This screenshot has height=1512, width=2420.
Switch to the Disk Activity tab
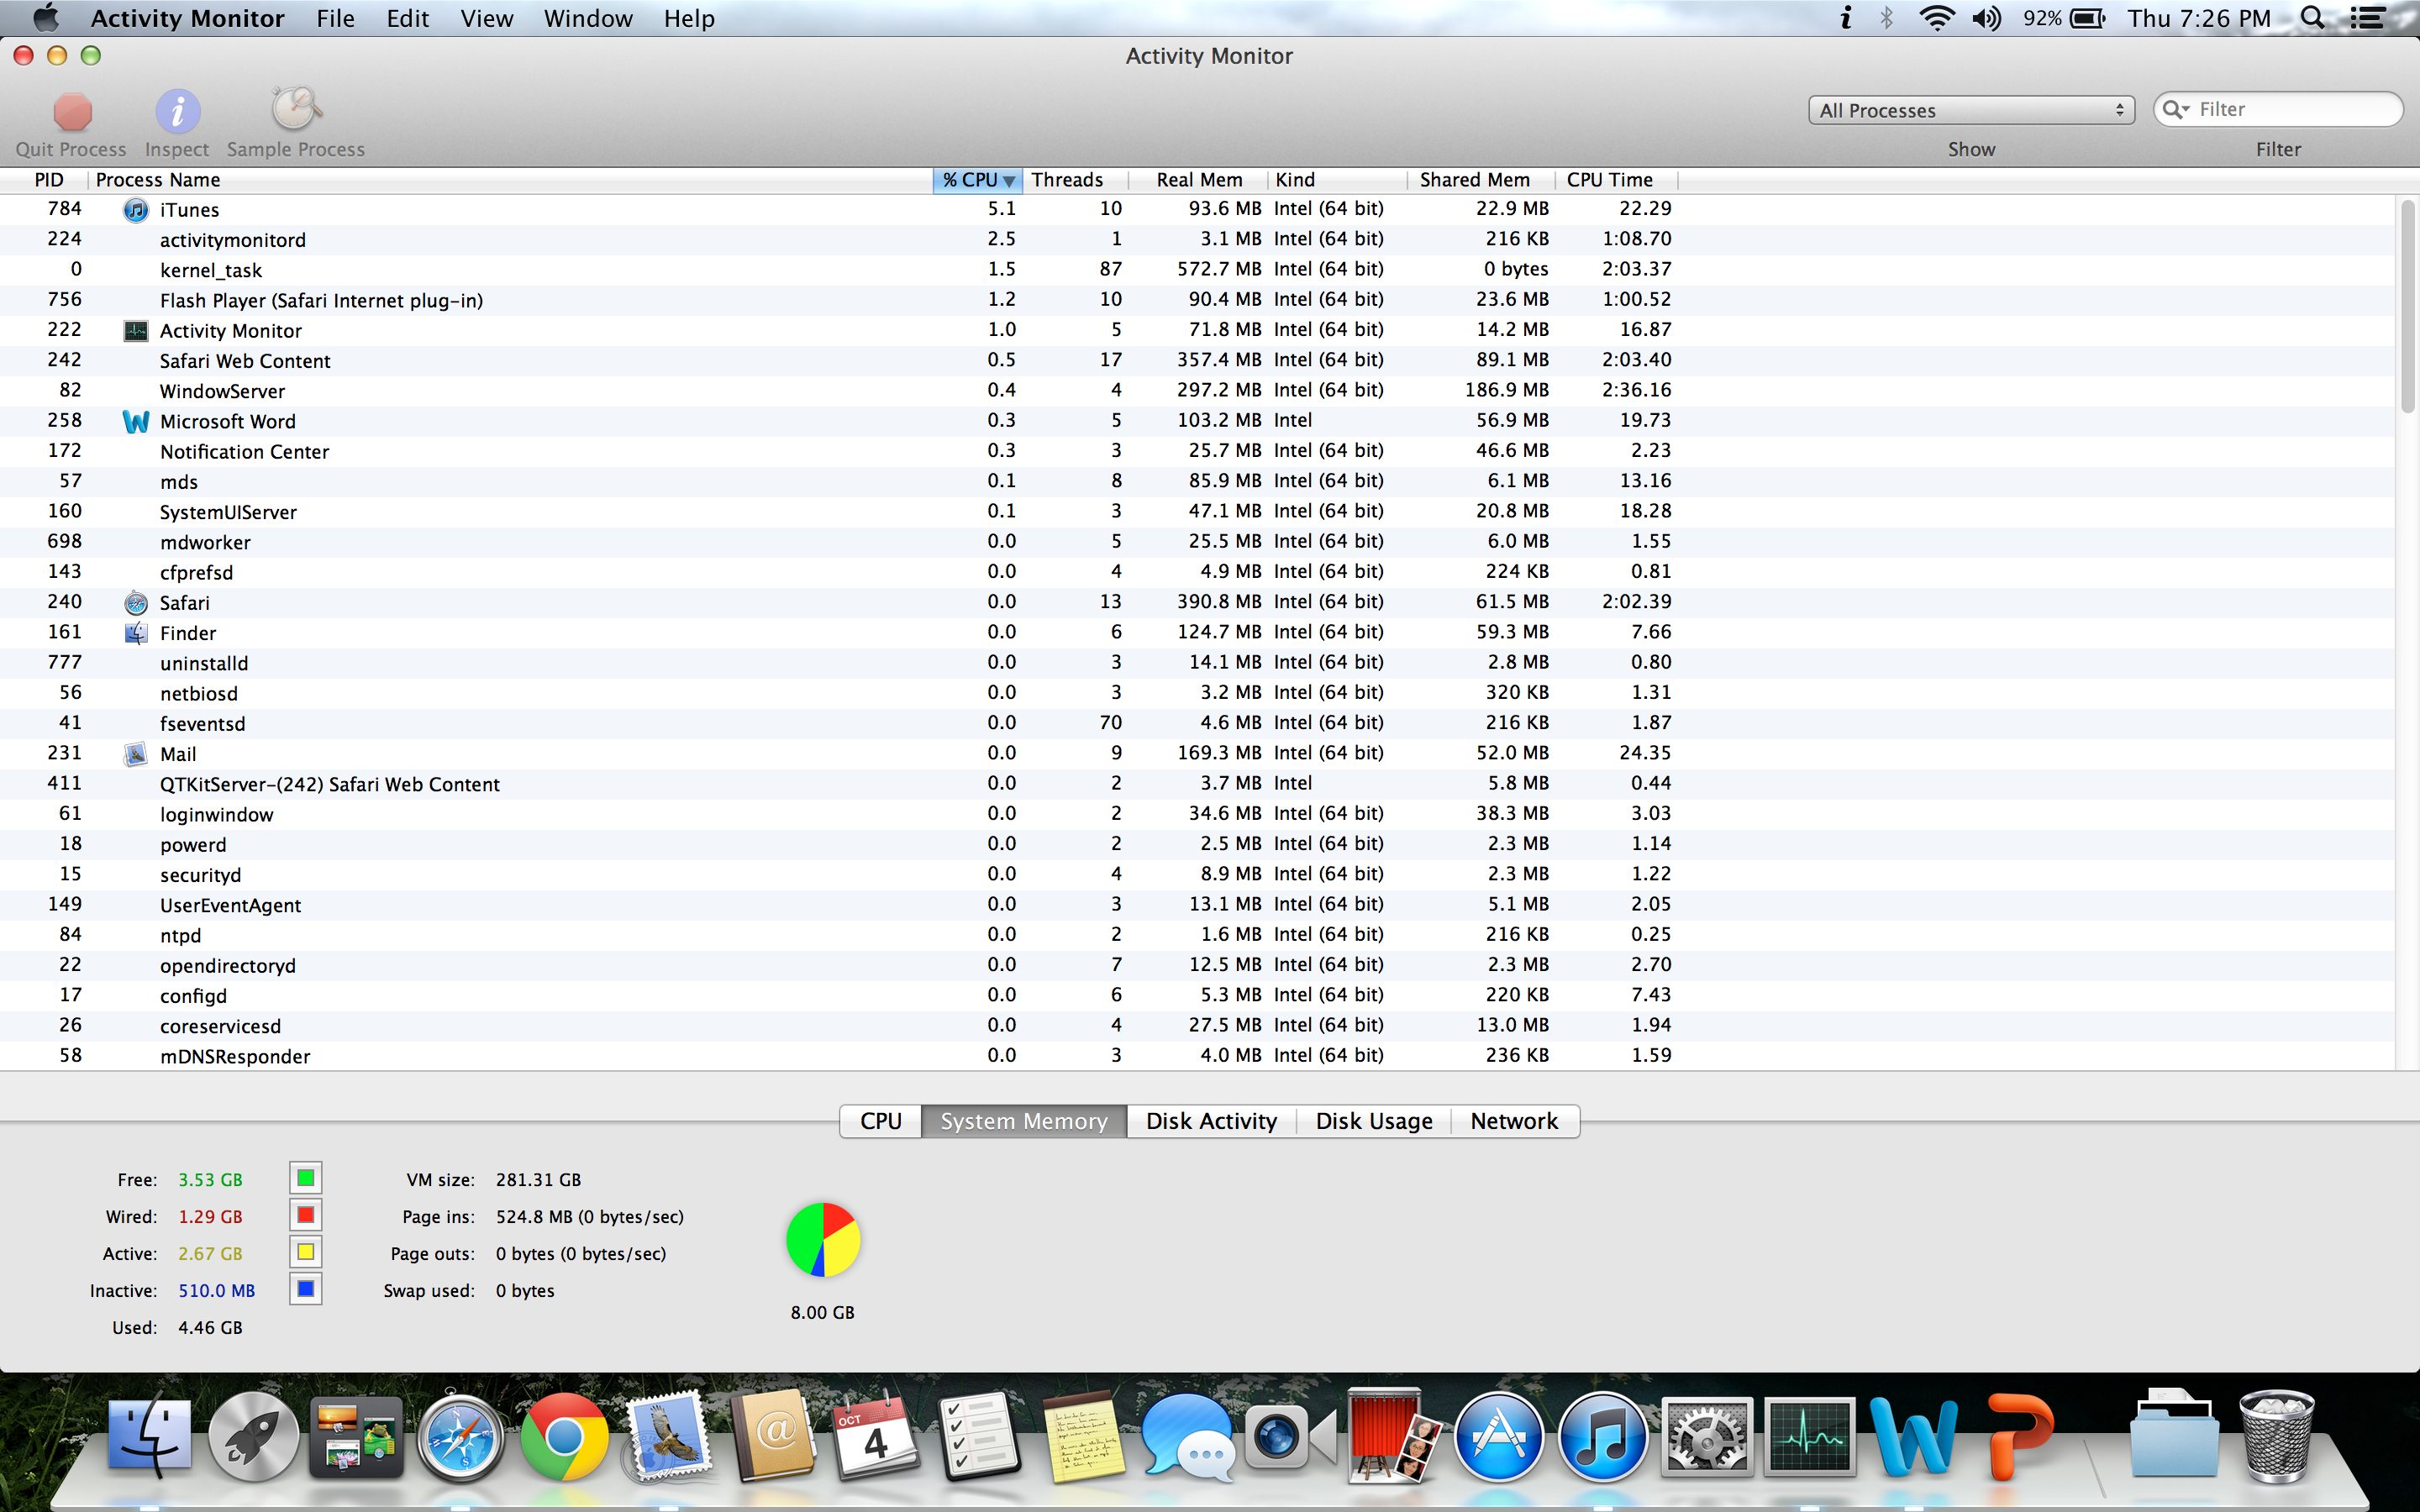click(x=1211, y=1121)
